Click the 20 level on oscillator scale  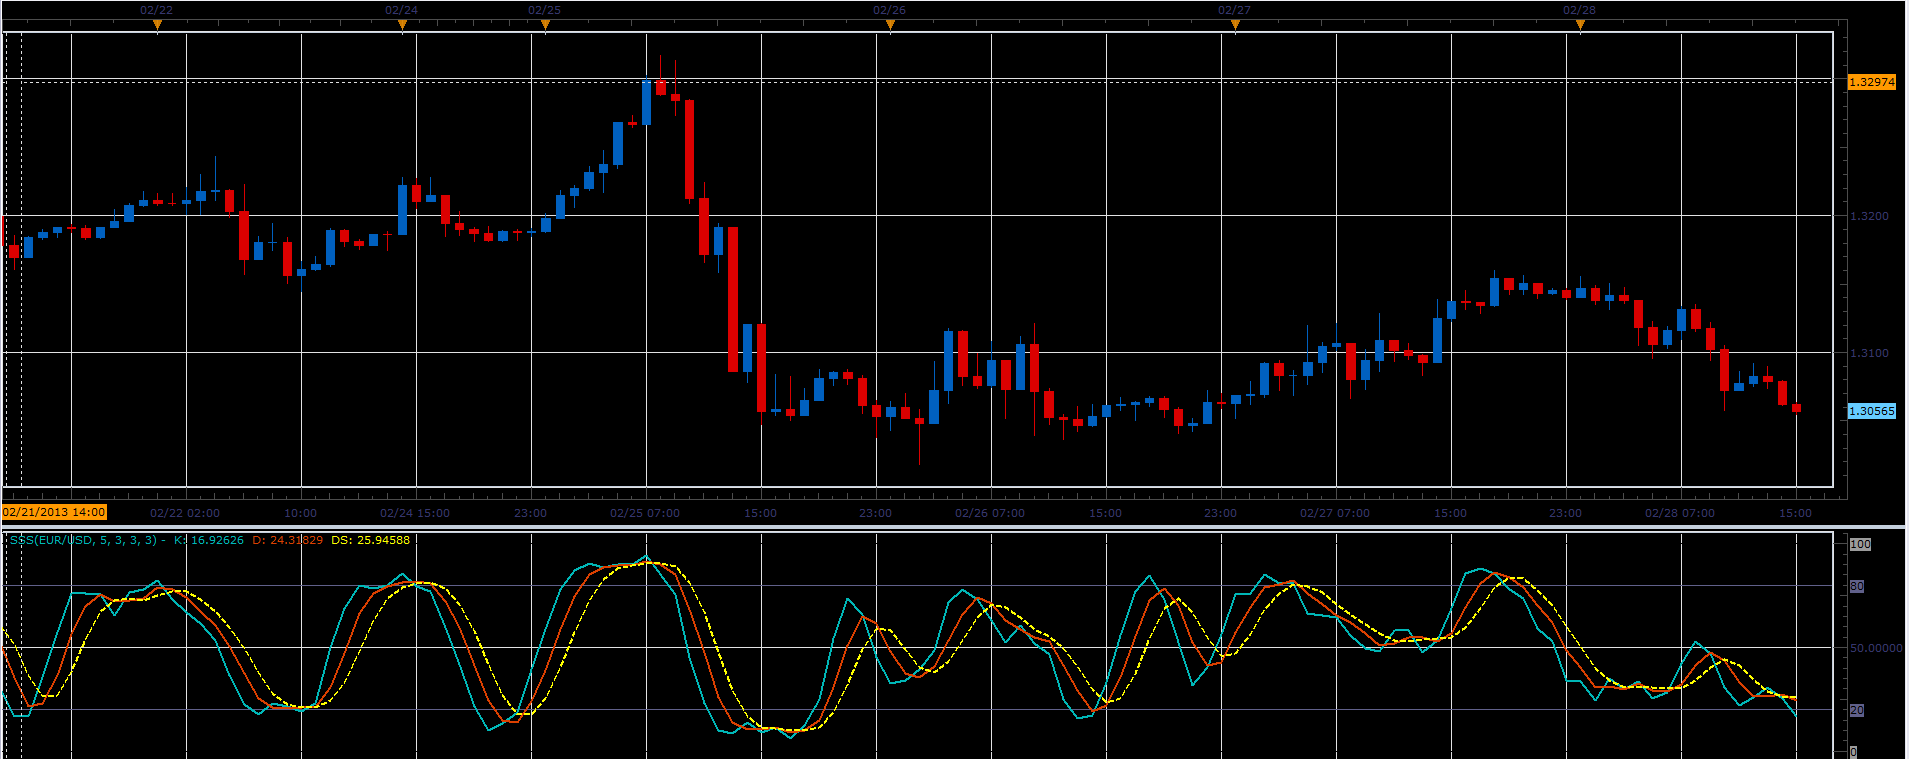pos(1857,710)
